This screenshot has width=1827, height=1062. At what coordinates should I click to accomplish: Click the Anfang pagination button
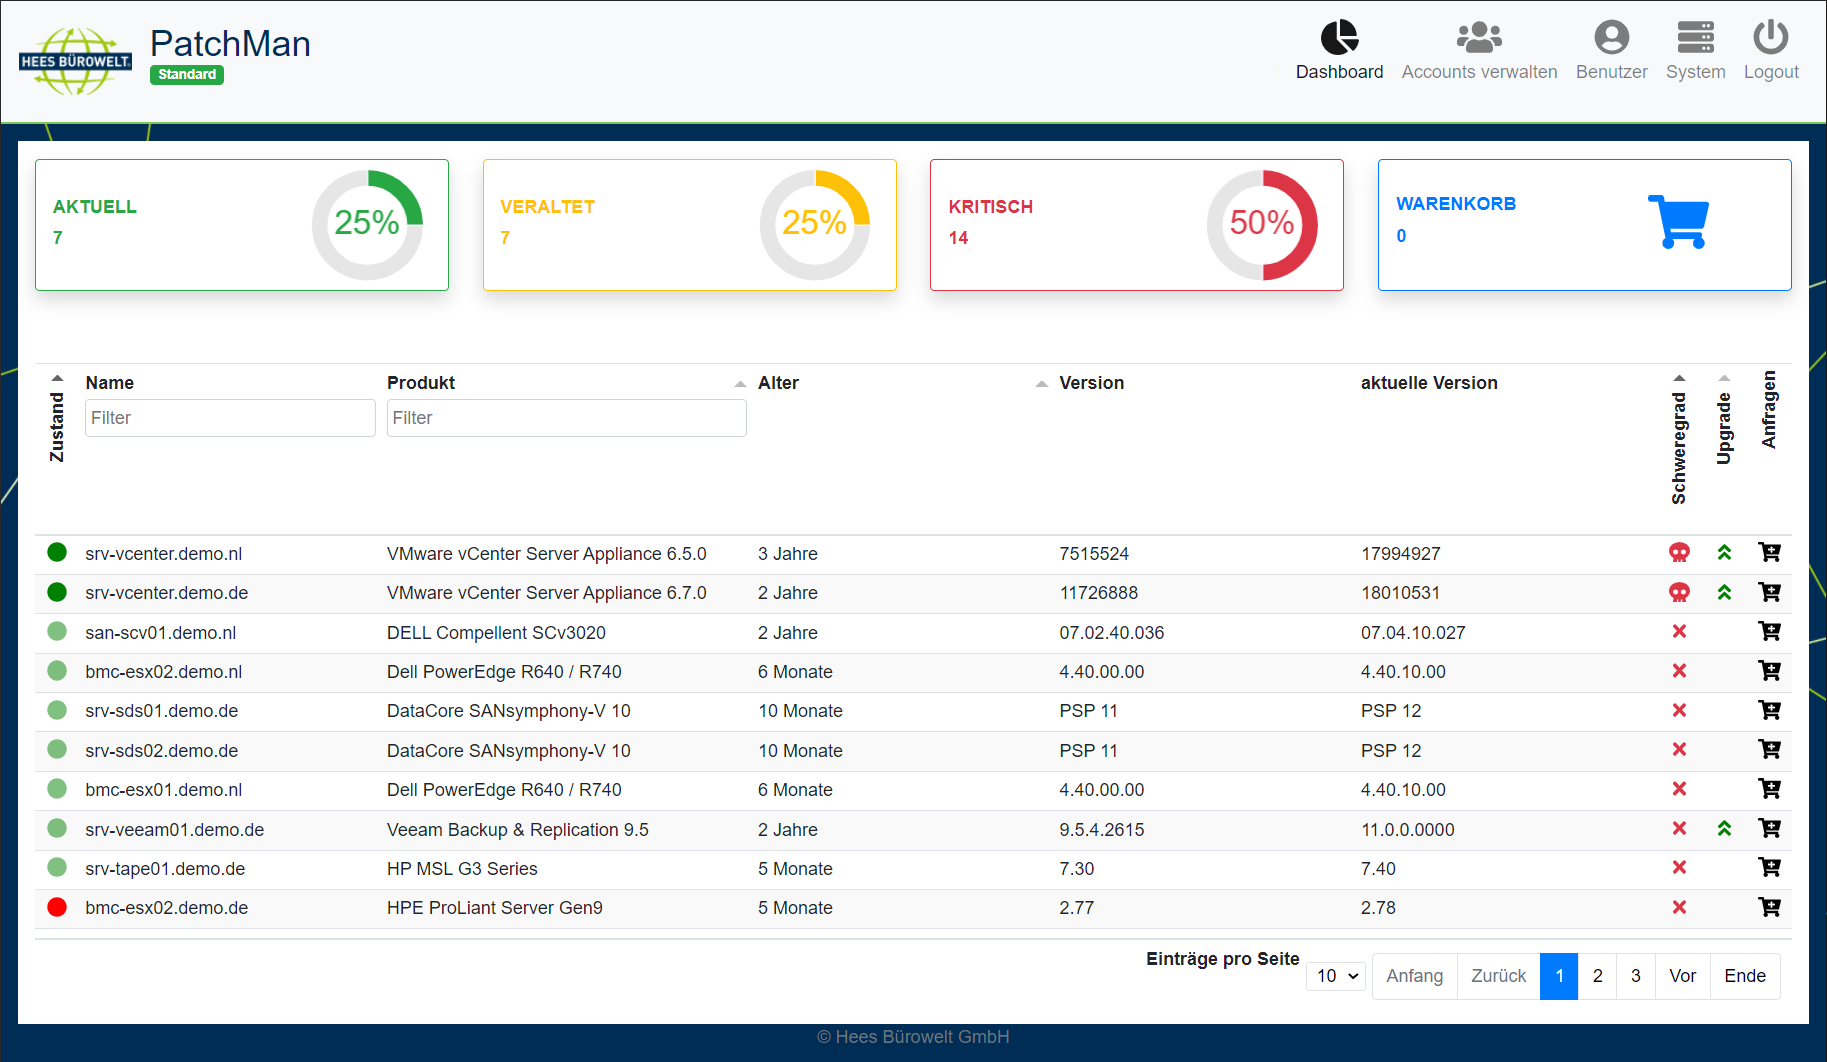(1414, 976)
